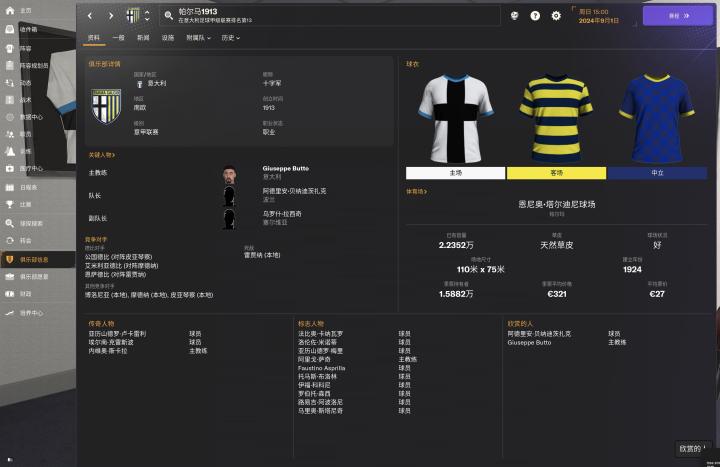Open the 主页 (Home) sidebar icon
Viewport: 720px width, 467px height.
10,10
